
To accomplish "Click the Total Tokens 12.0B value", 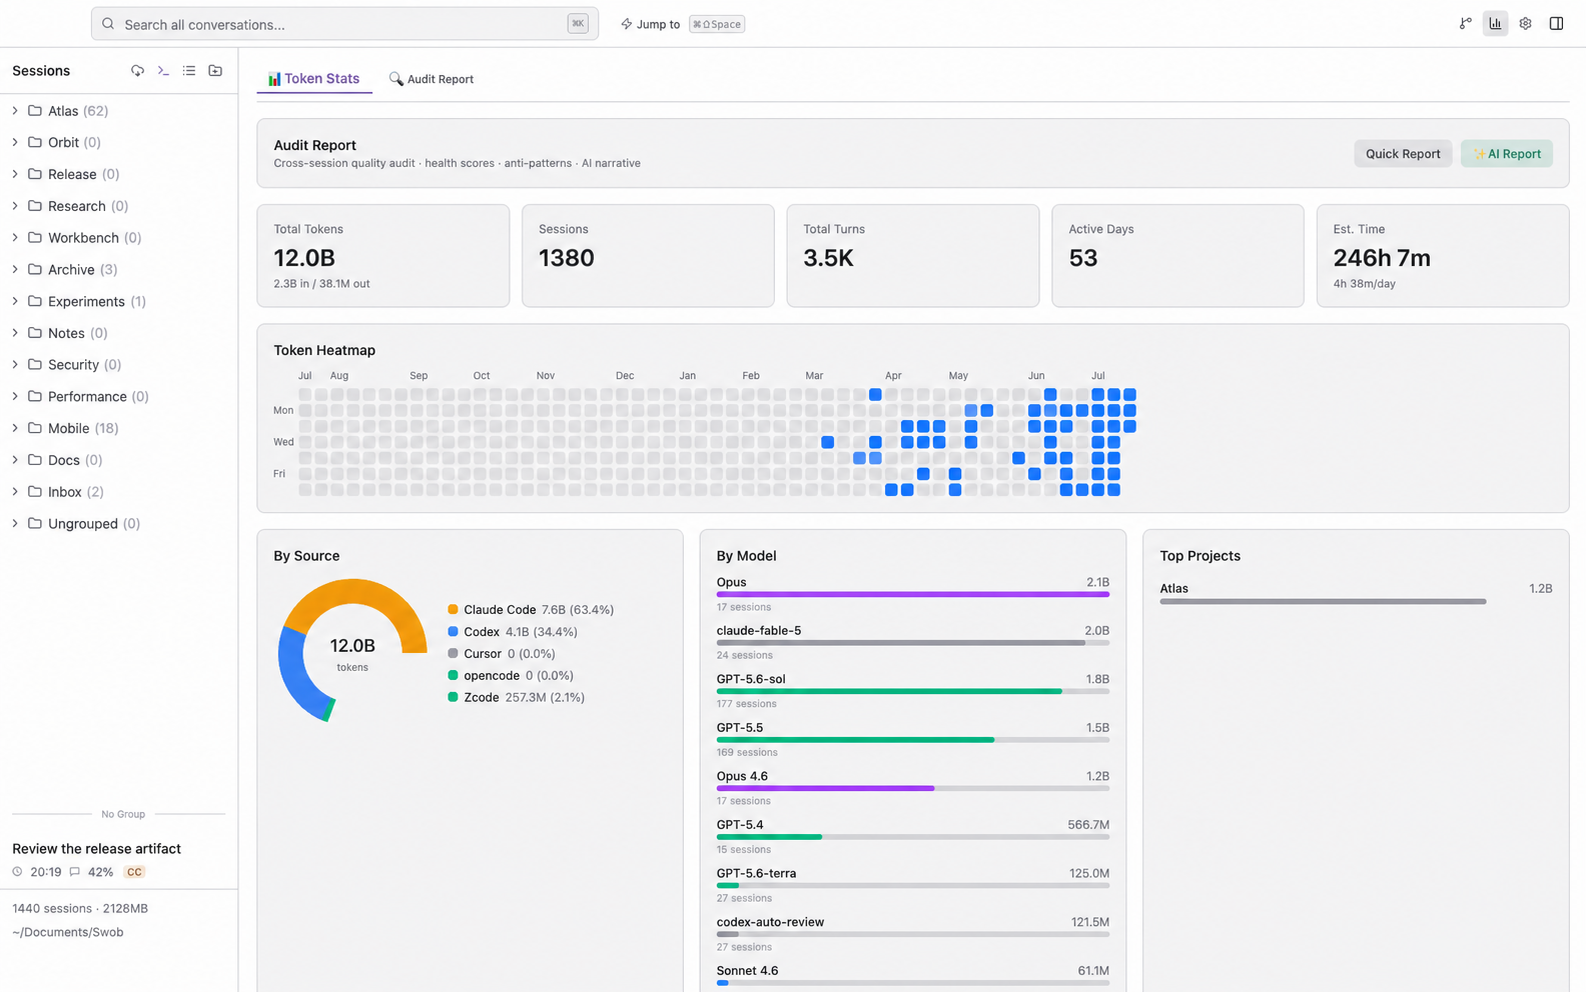I will pos(305,258).
